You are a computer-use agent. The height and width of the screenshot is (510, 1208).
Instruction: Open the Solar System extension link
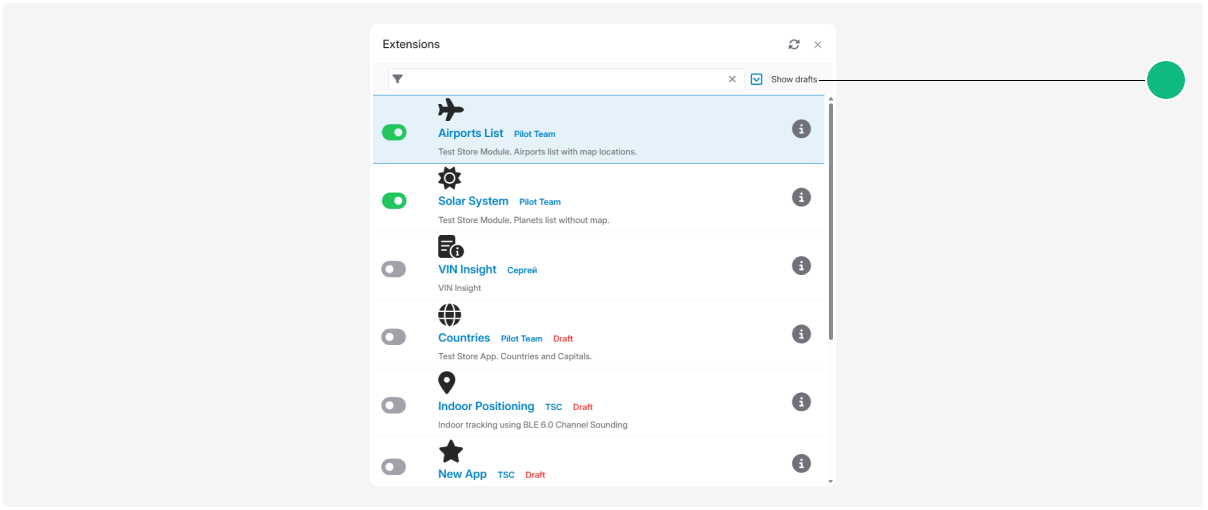tap(473, 201)
